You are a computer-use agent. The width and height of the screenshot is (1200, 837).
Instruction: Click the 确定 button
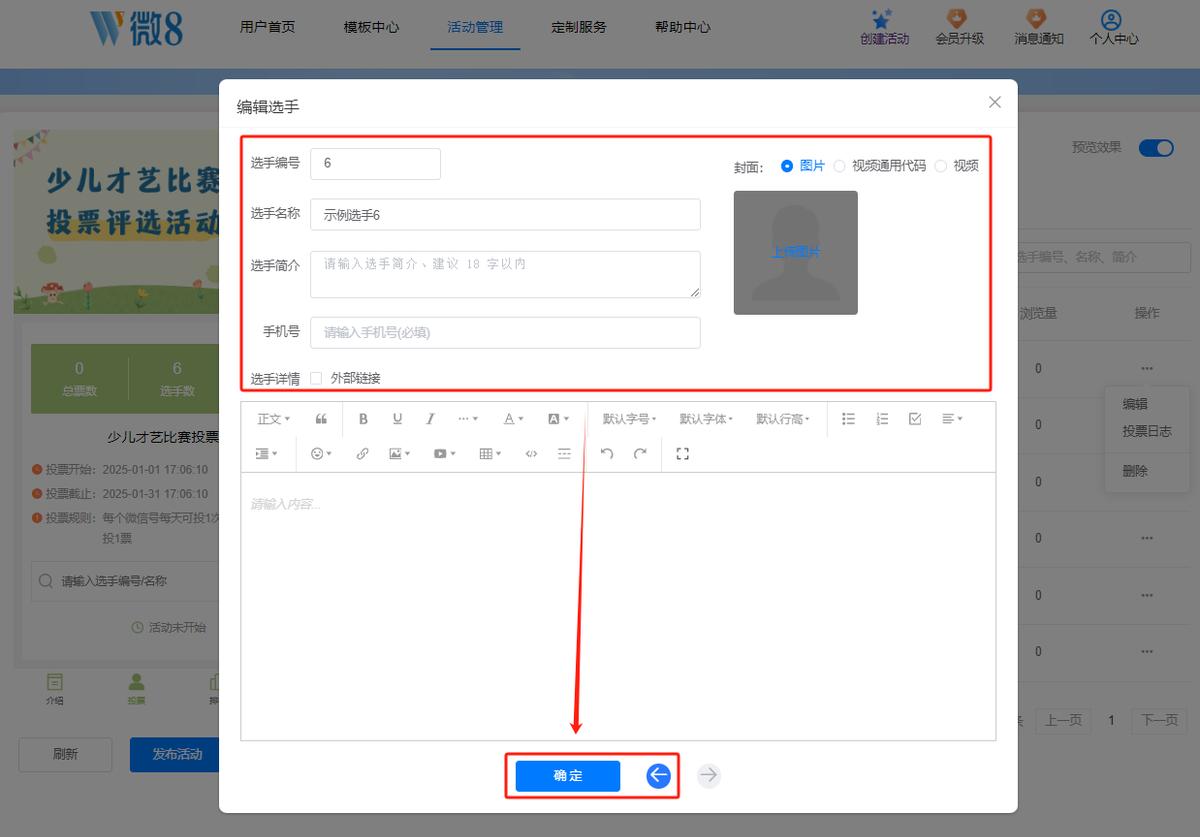click(568, 776)
